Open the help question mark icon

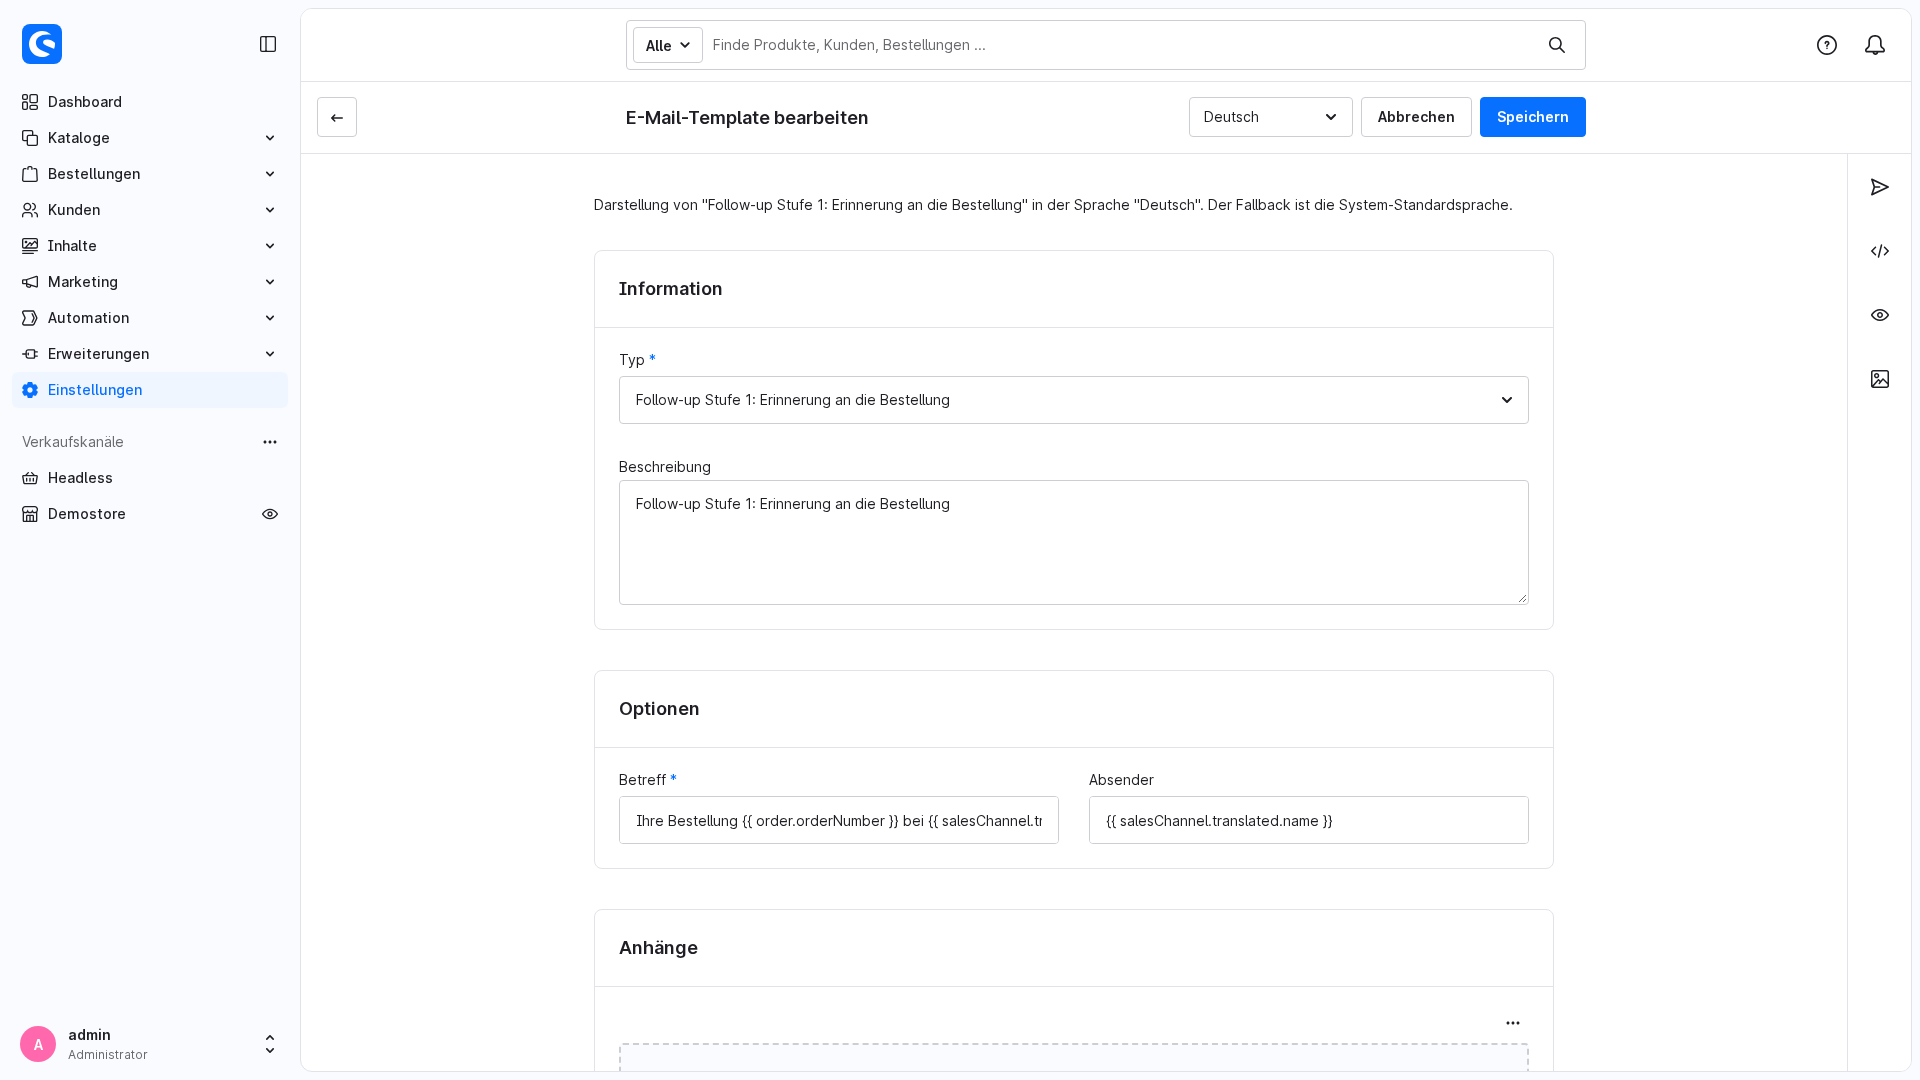click(x=1827, y=45)
